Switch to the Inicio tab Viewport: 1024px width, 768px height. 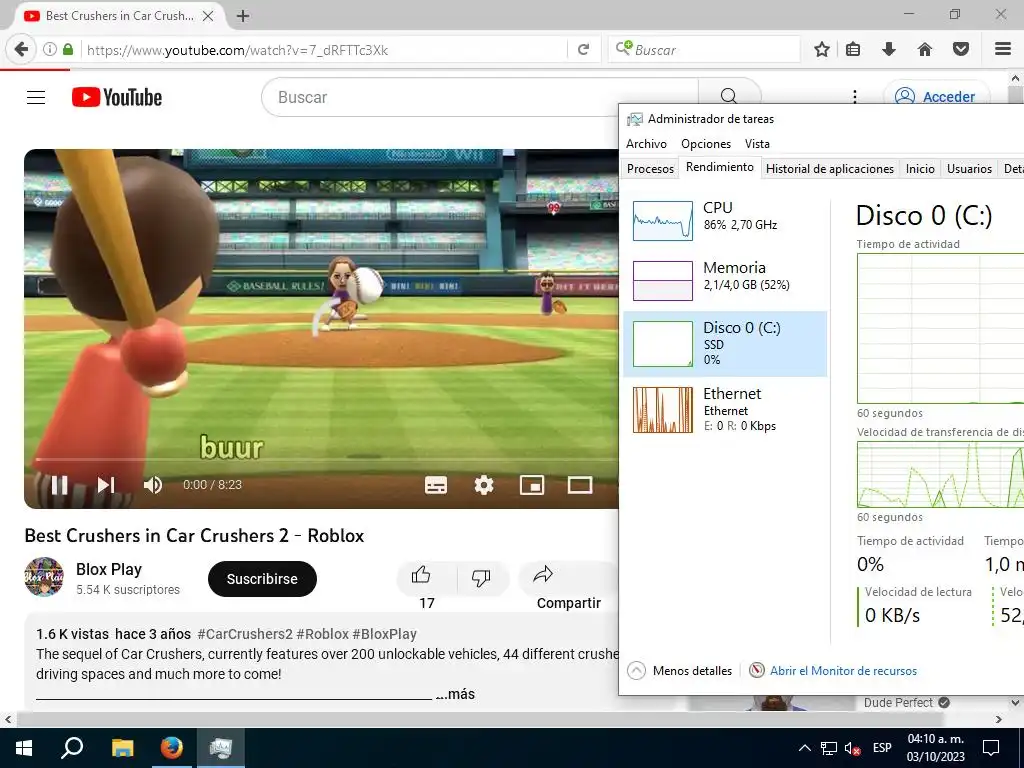click(x=920, y=168)
